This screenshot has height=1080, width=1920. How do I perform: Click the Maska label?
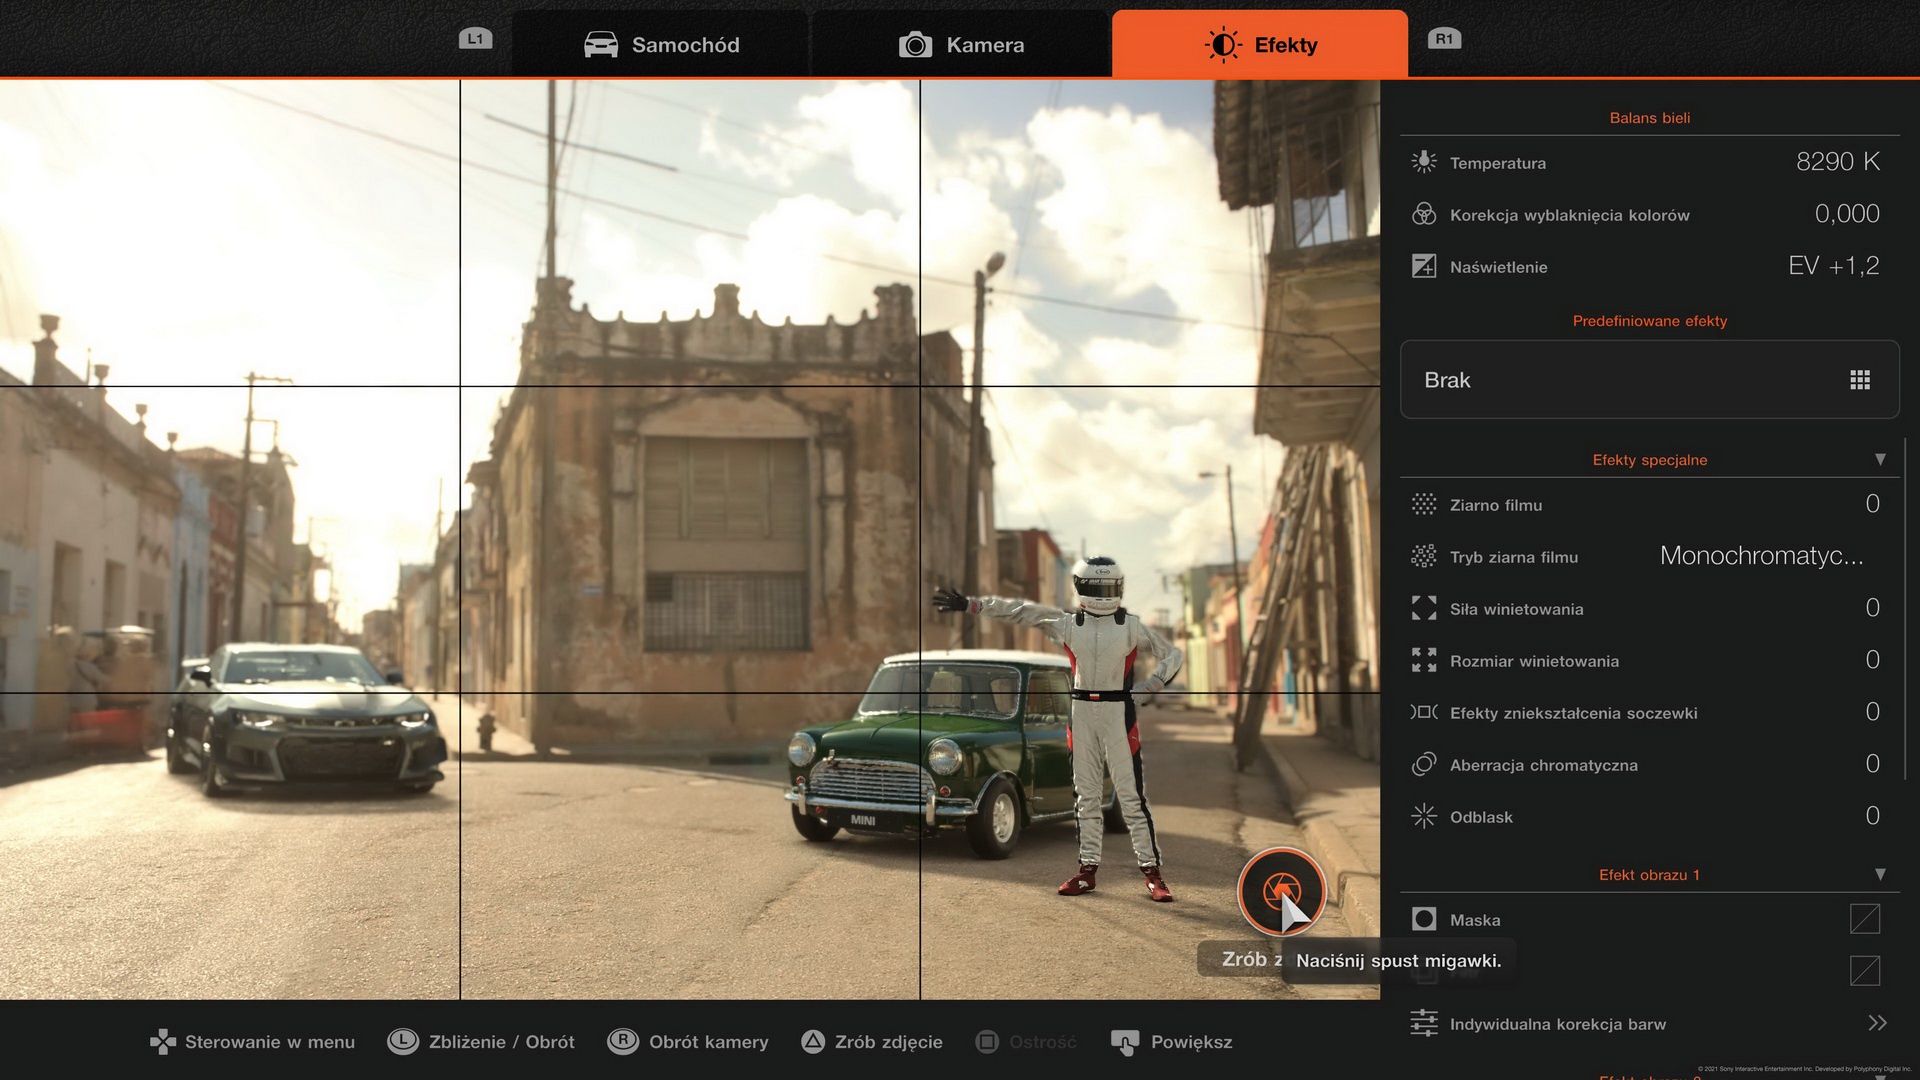click(x=1475, y=920)
